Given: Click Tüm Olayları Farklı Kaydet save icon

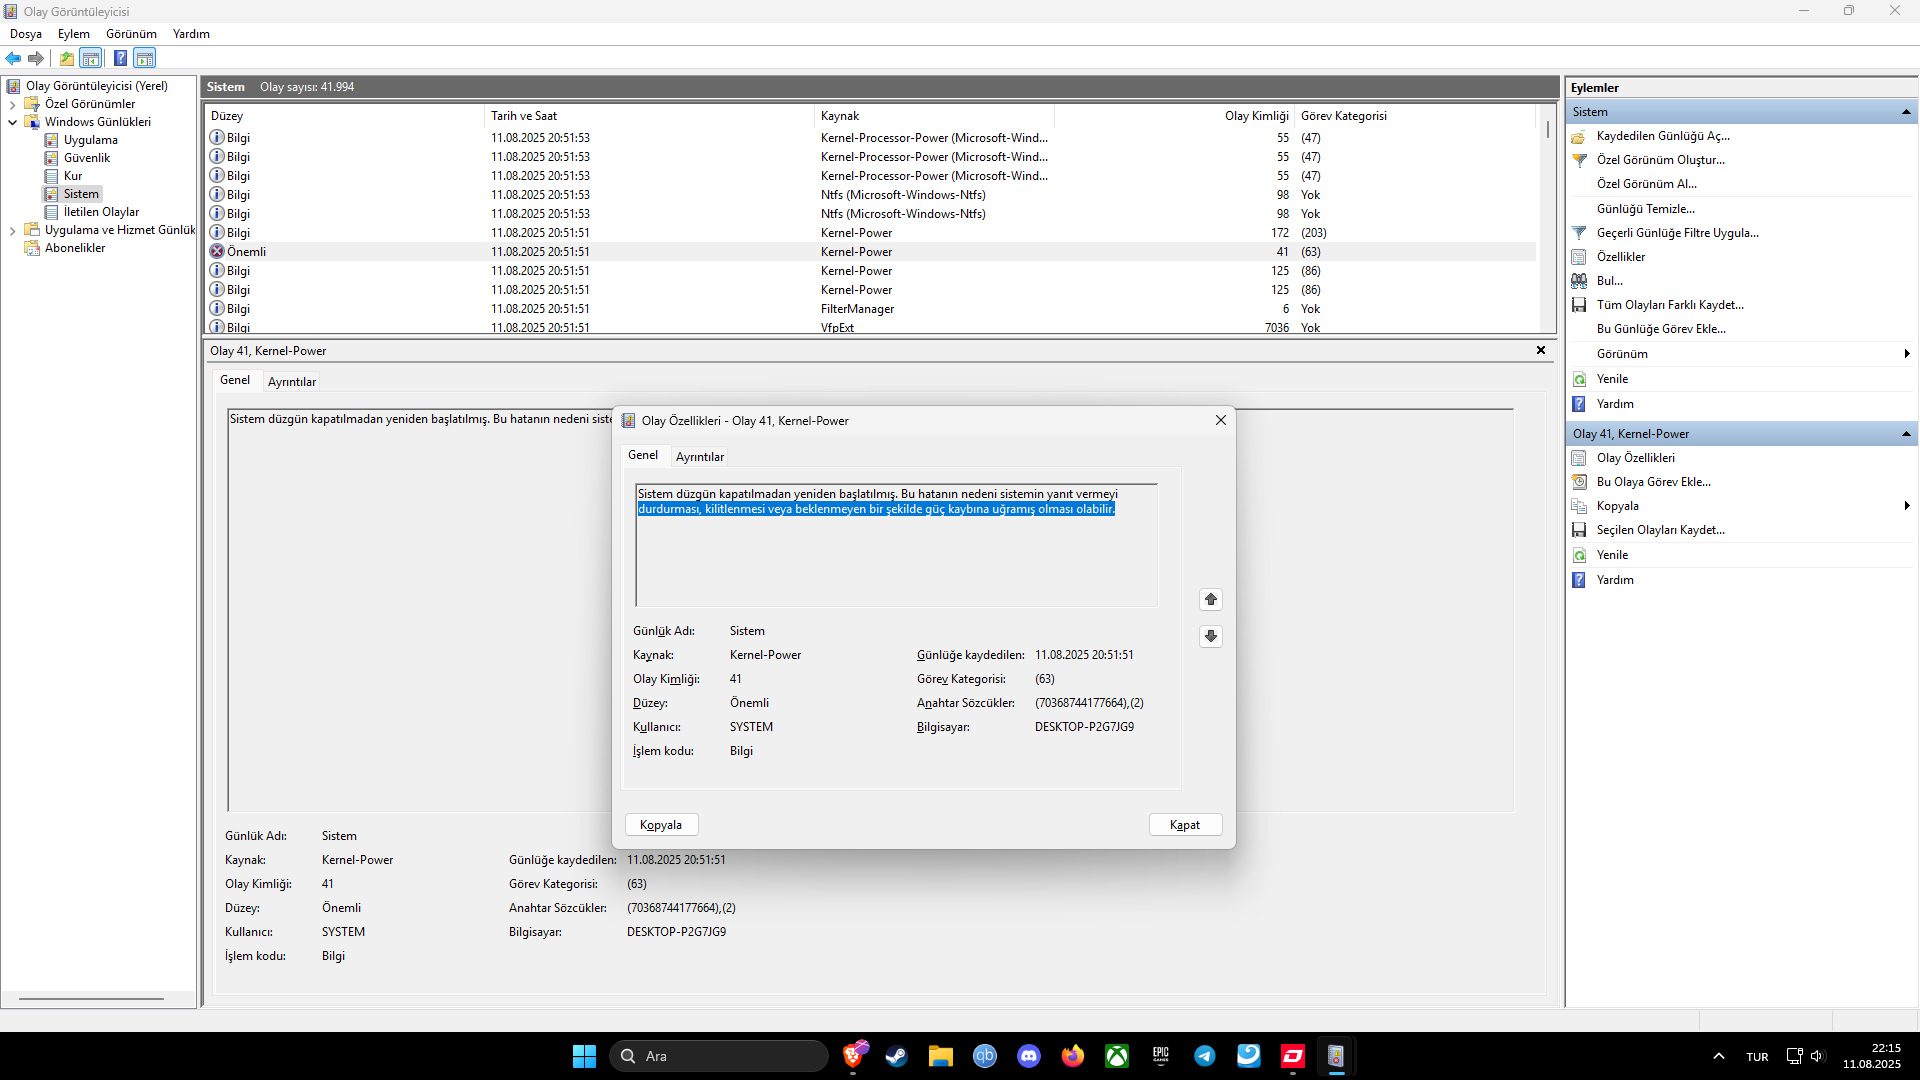Looking at the screenshot, I should click(x=1579, y=305).
